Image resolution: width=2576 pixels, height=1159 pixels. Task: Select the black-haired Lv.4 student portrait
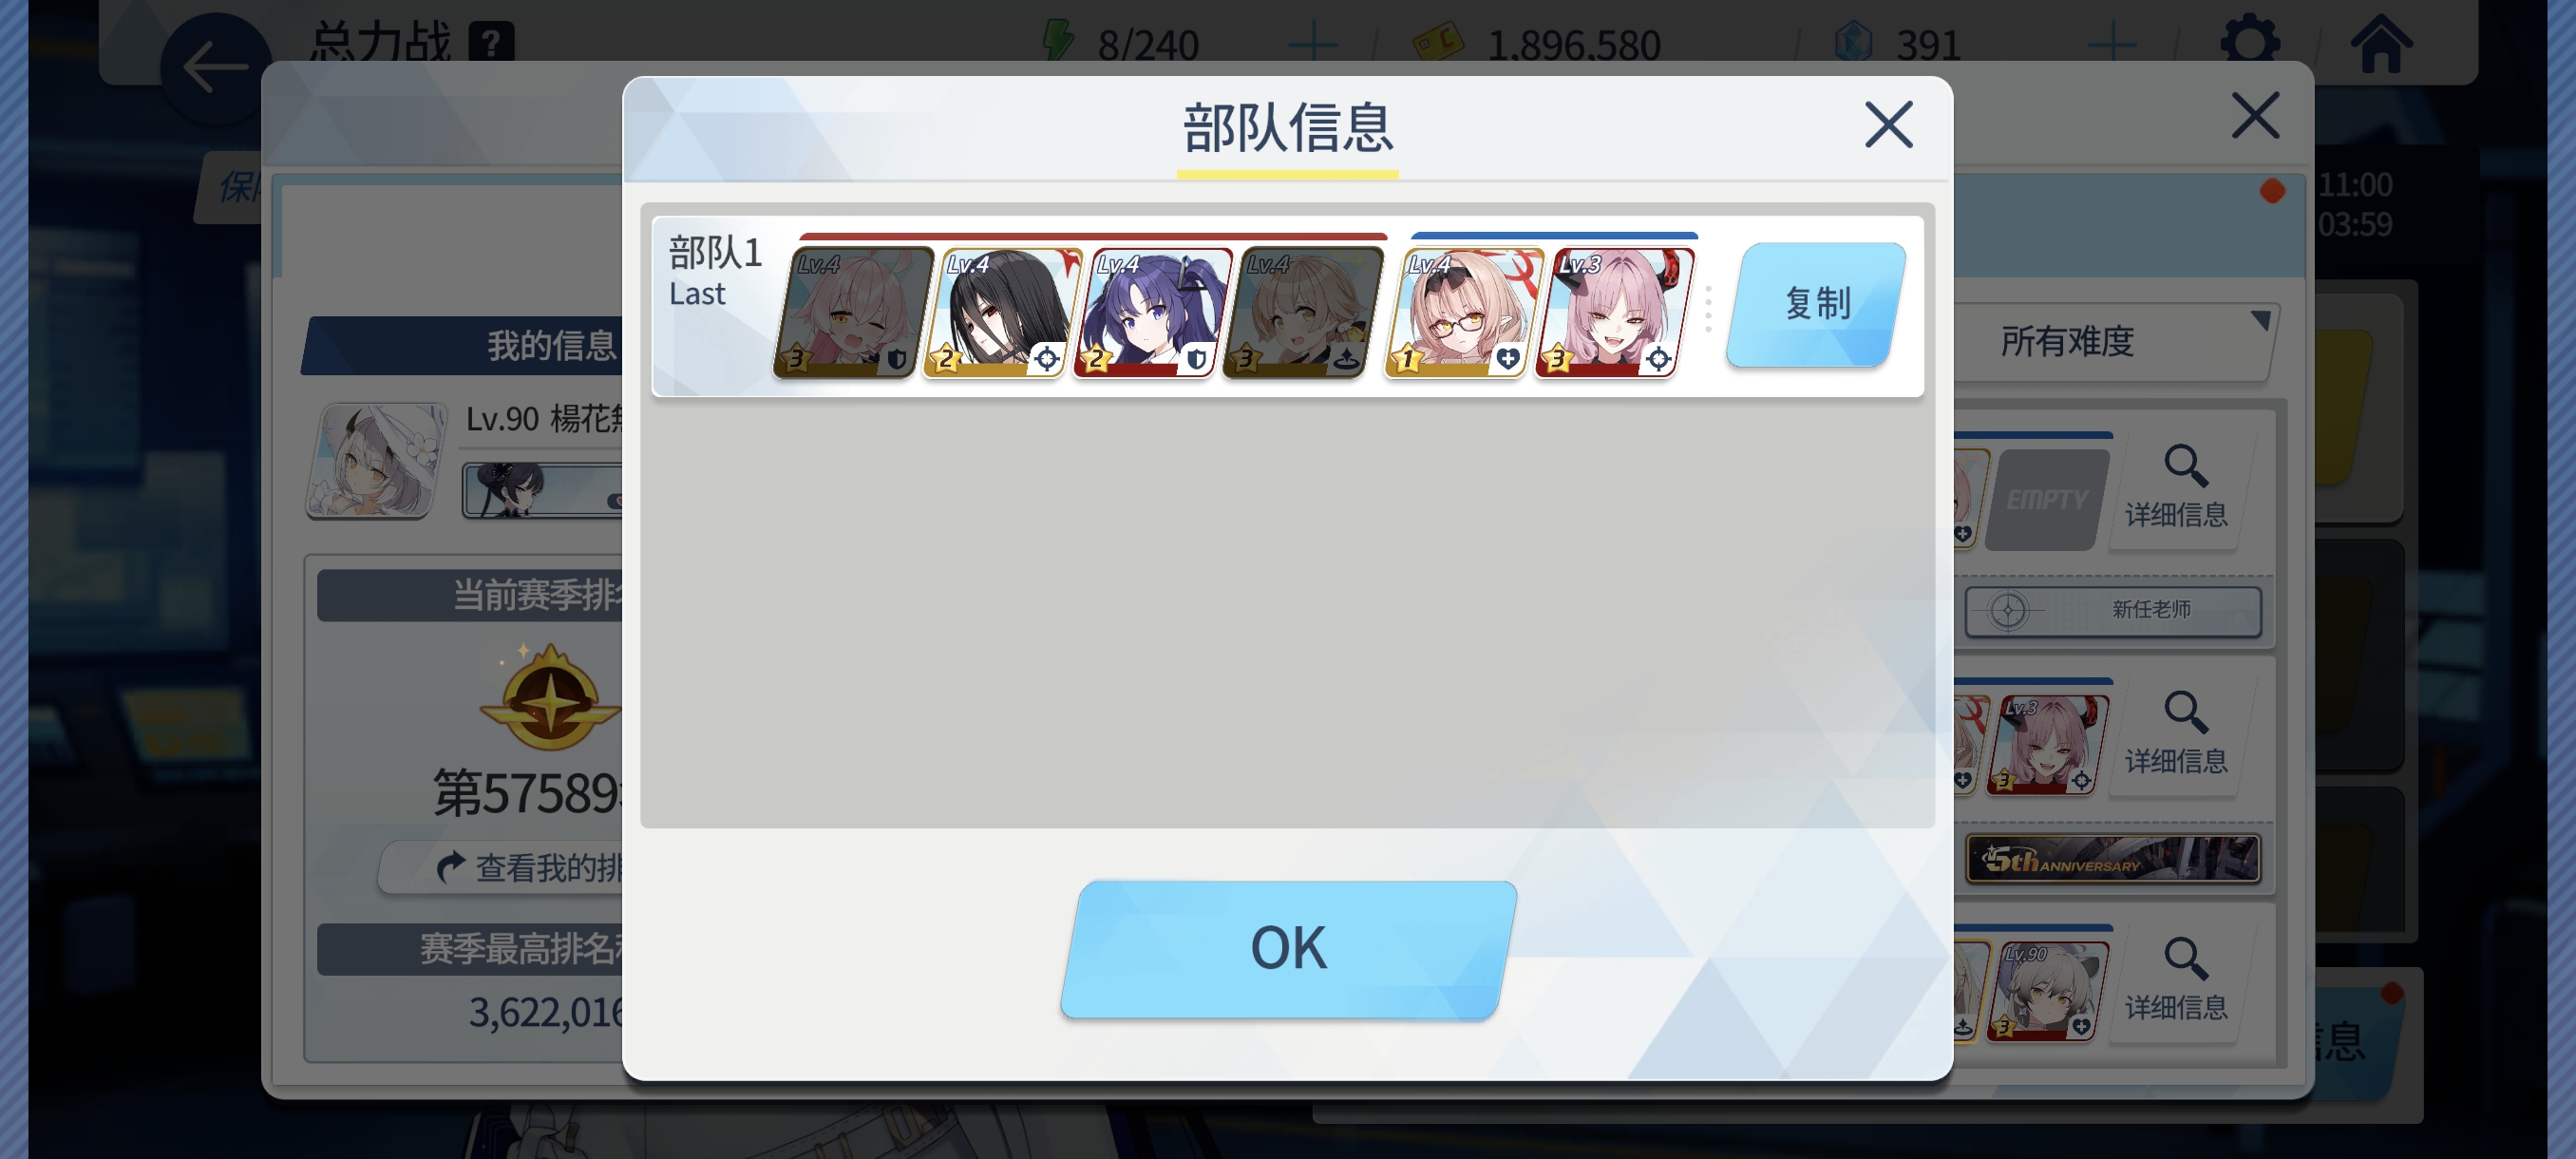[1003, 312]
